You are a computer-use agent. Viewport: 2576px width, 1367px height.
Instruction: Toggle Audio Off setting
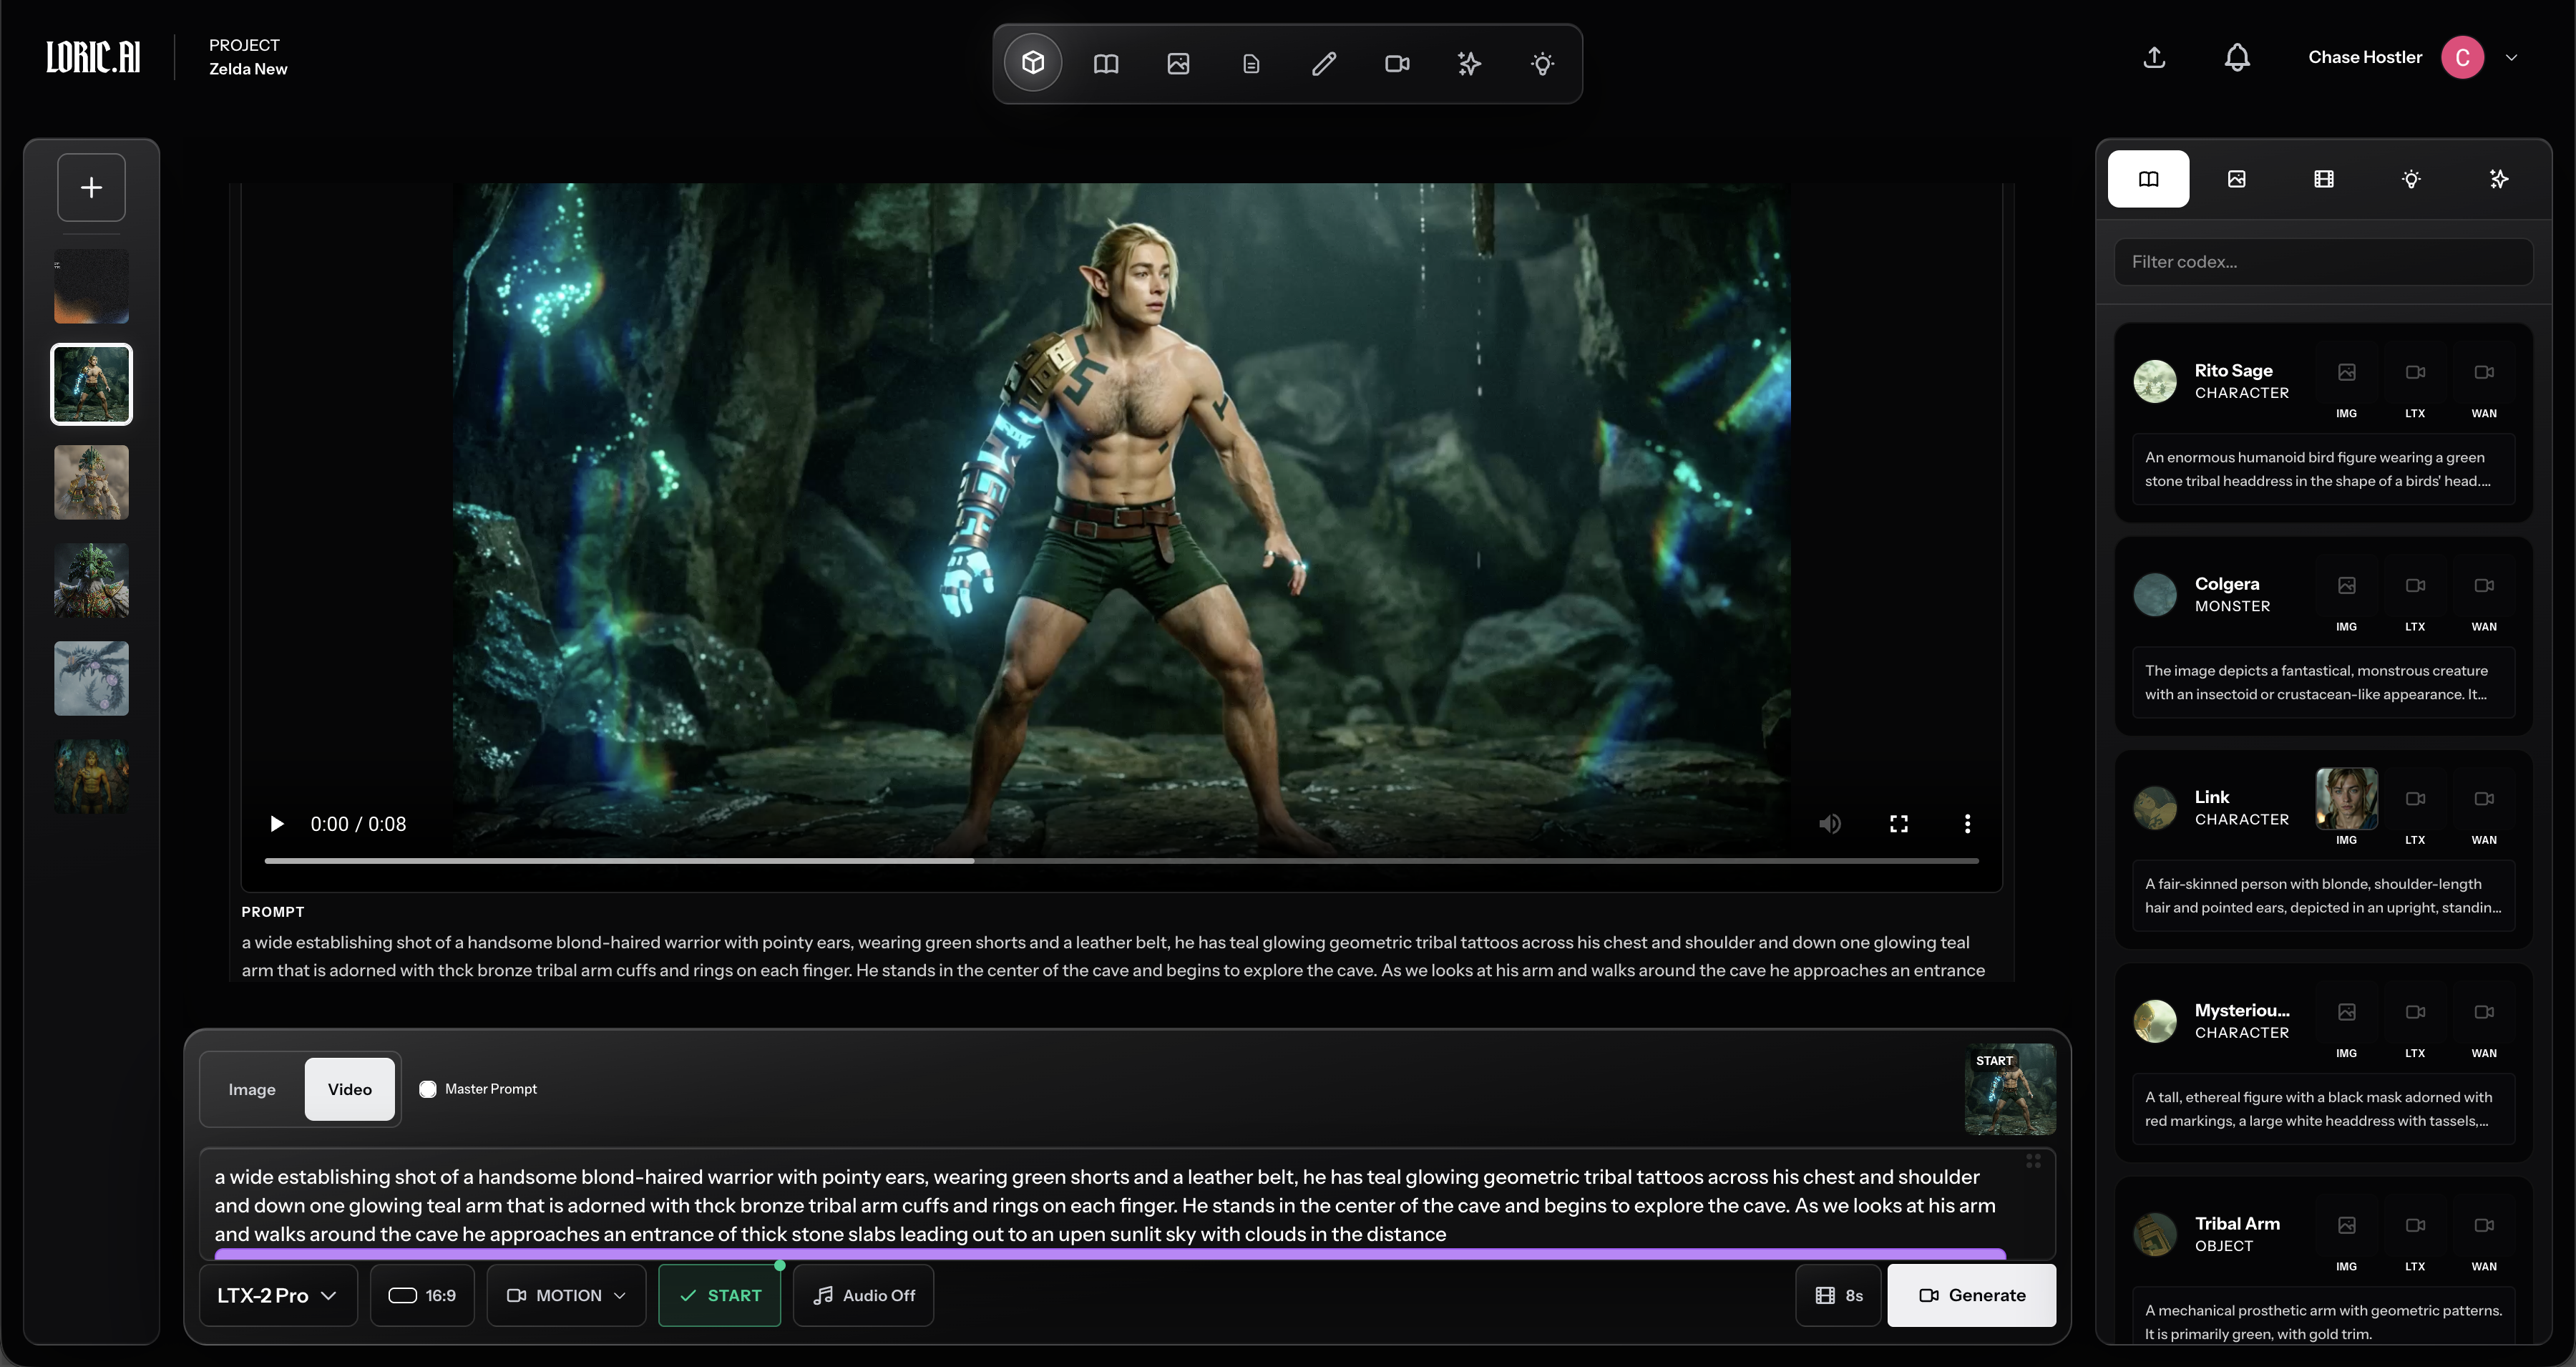(863, 1295)
